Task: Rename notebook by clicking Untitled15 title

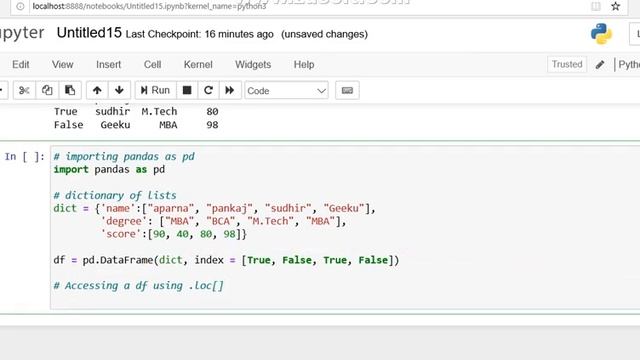Action: 89,33
